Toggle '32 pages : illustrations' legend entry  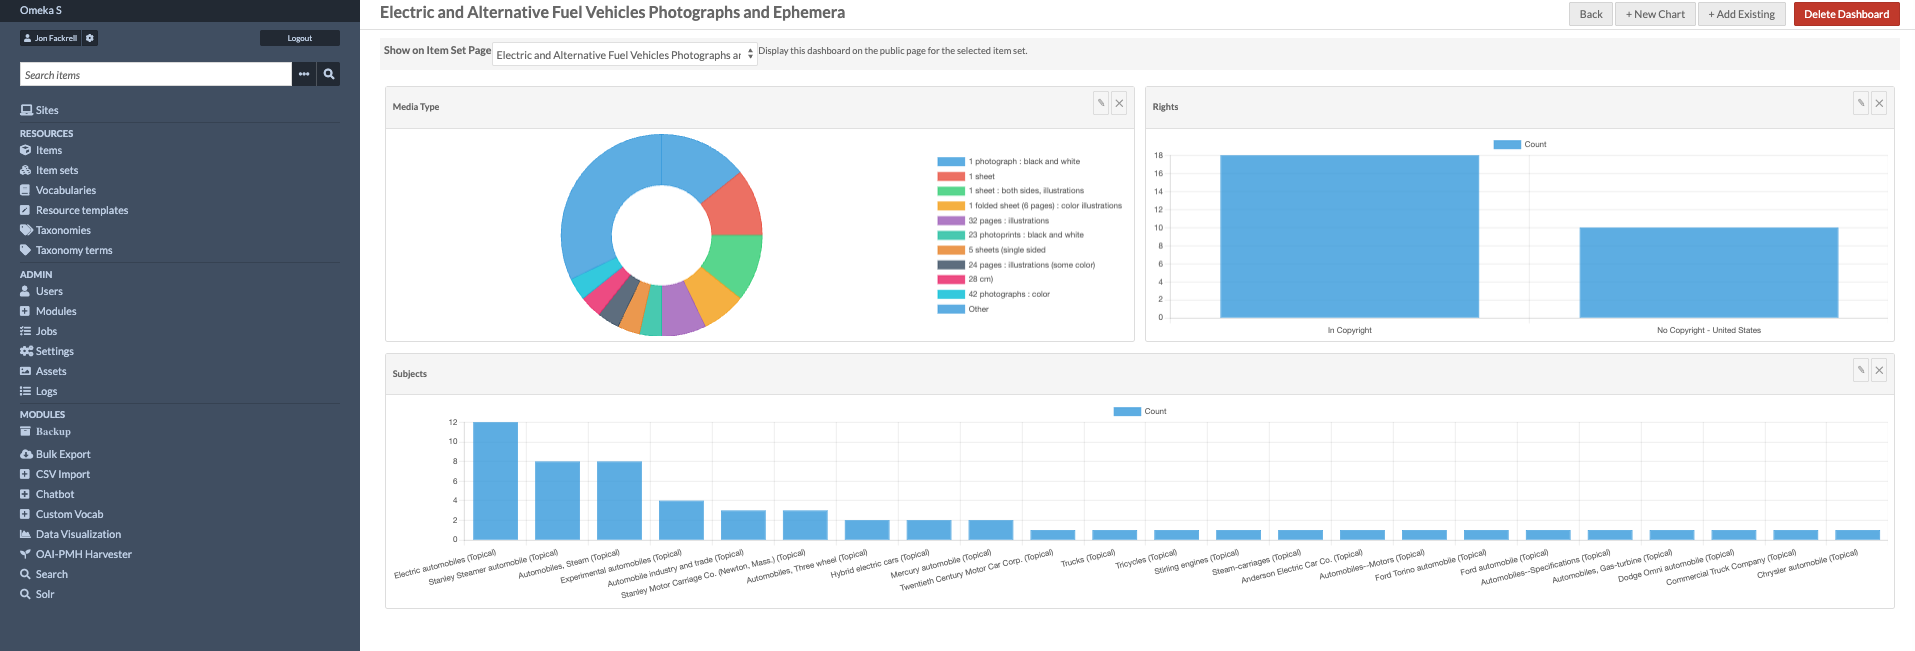pyautogui.click(x=1008, y=220)
